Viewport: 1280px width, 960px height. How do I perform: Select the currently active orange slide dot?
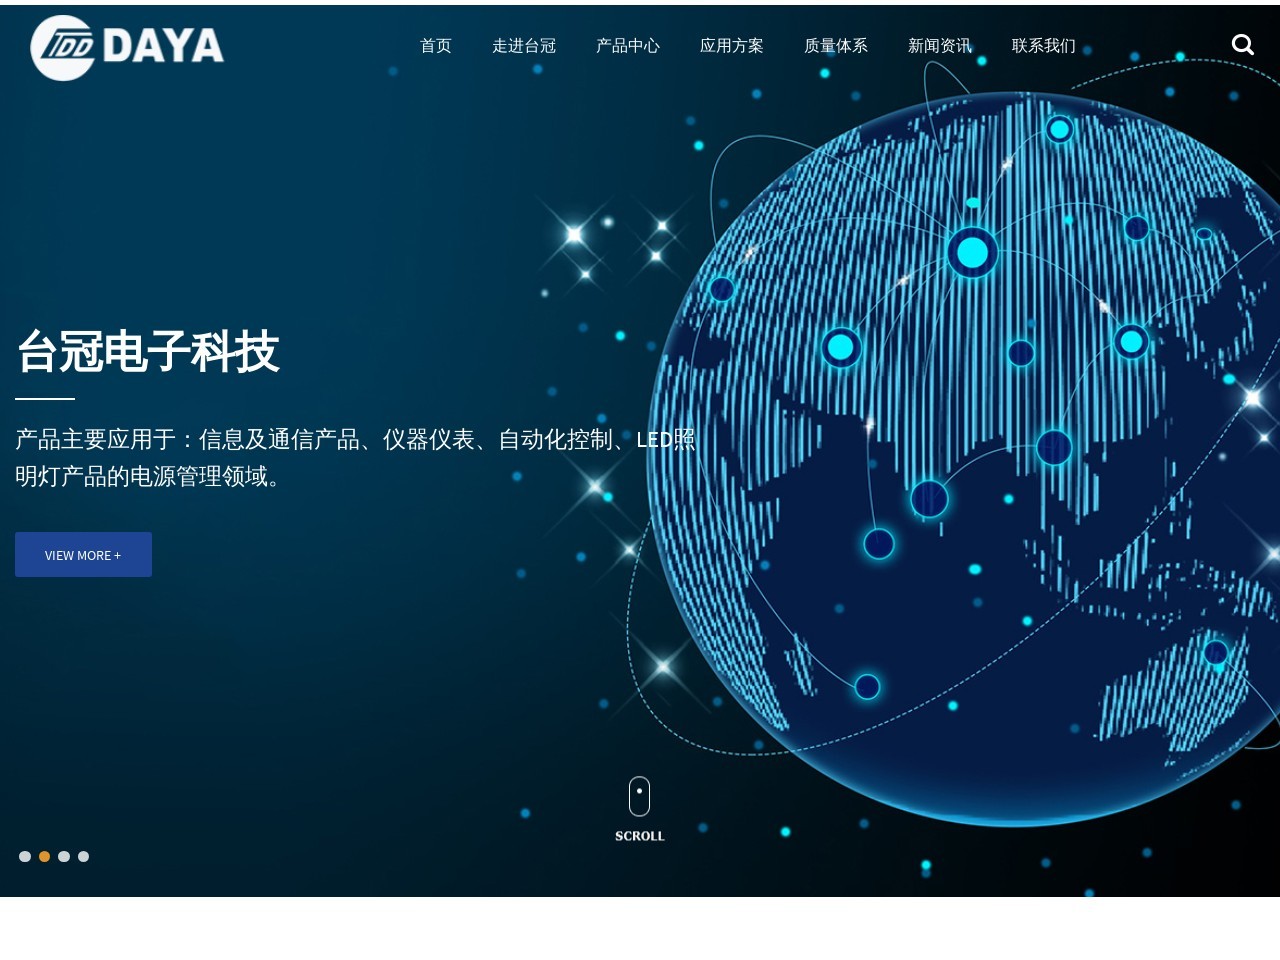tap(44, 856)
